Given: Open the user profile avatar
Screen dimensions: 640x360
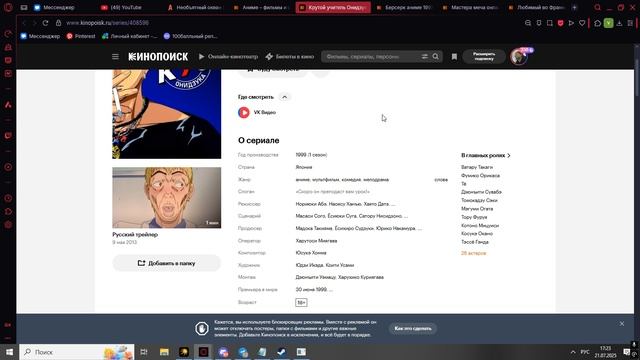Looking at the screenshot, I should (x=519, y=57).
